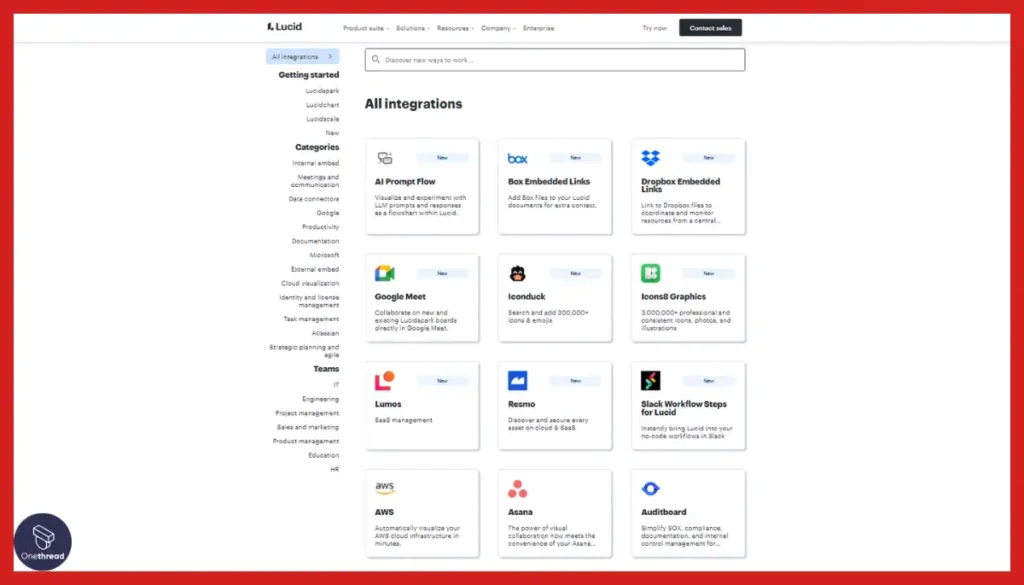Open the Resmo card title
1024x585 pixels.
click(x=522, y=404)
